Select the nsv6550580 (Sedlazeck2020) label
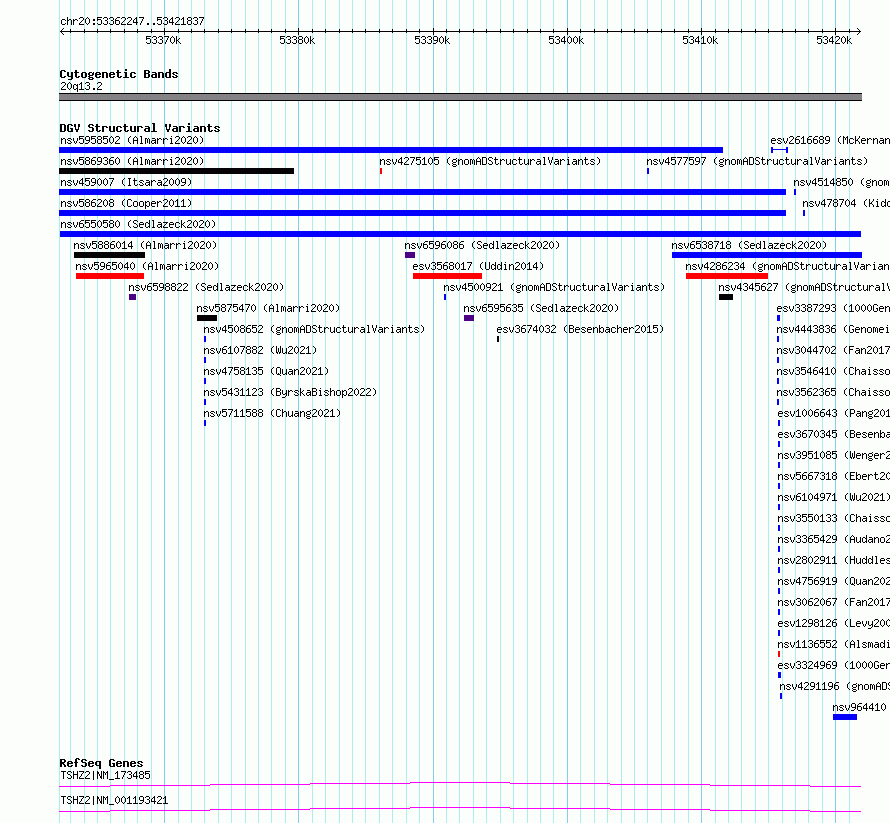 [138, 224]
